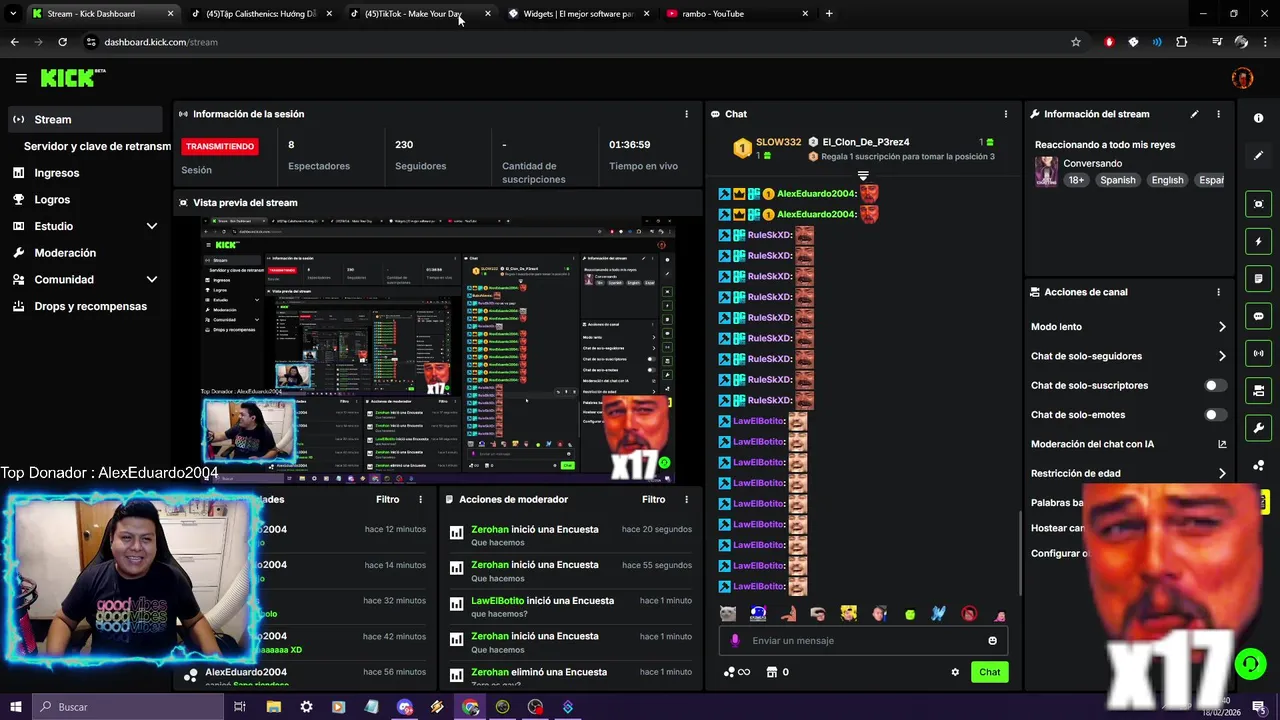This screenshot has height=720, width=1280.
Task: Open Moderación del chat con IA external link
Action: (1222, 444)
